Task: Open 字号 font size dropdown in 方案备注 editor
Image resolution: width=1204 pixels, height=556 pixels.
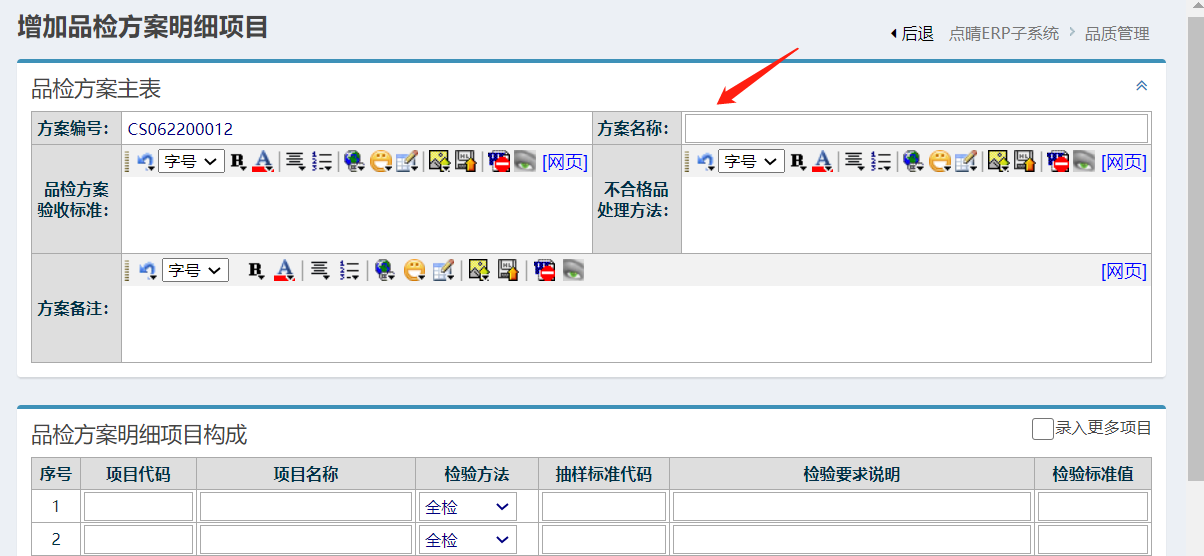Action: point(195,270)
